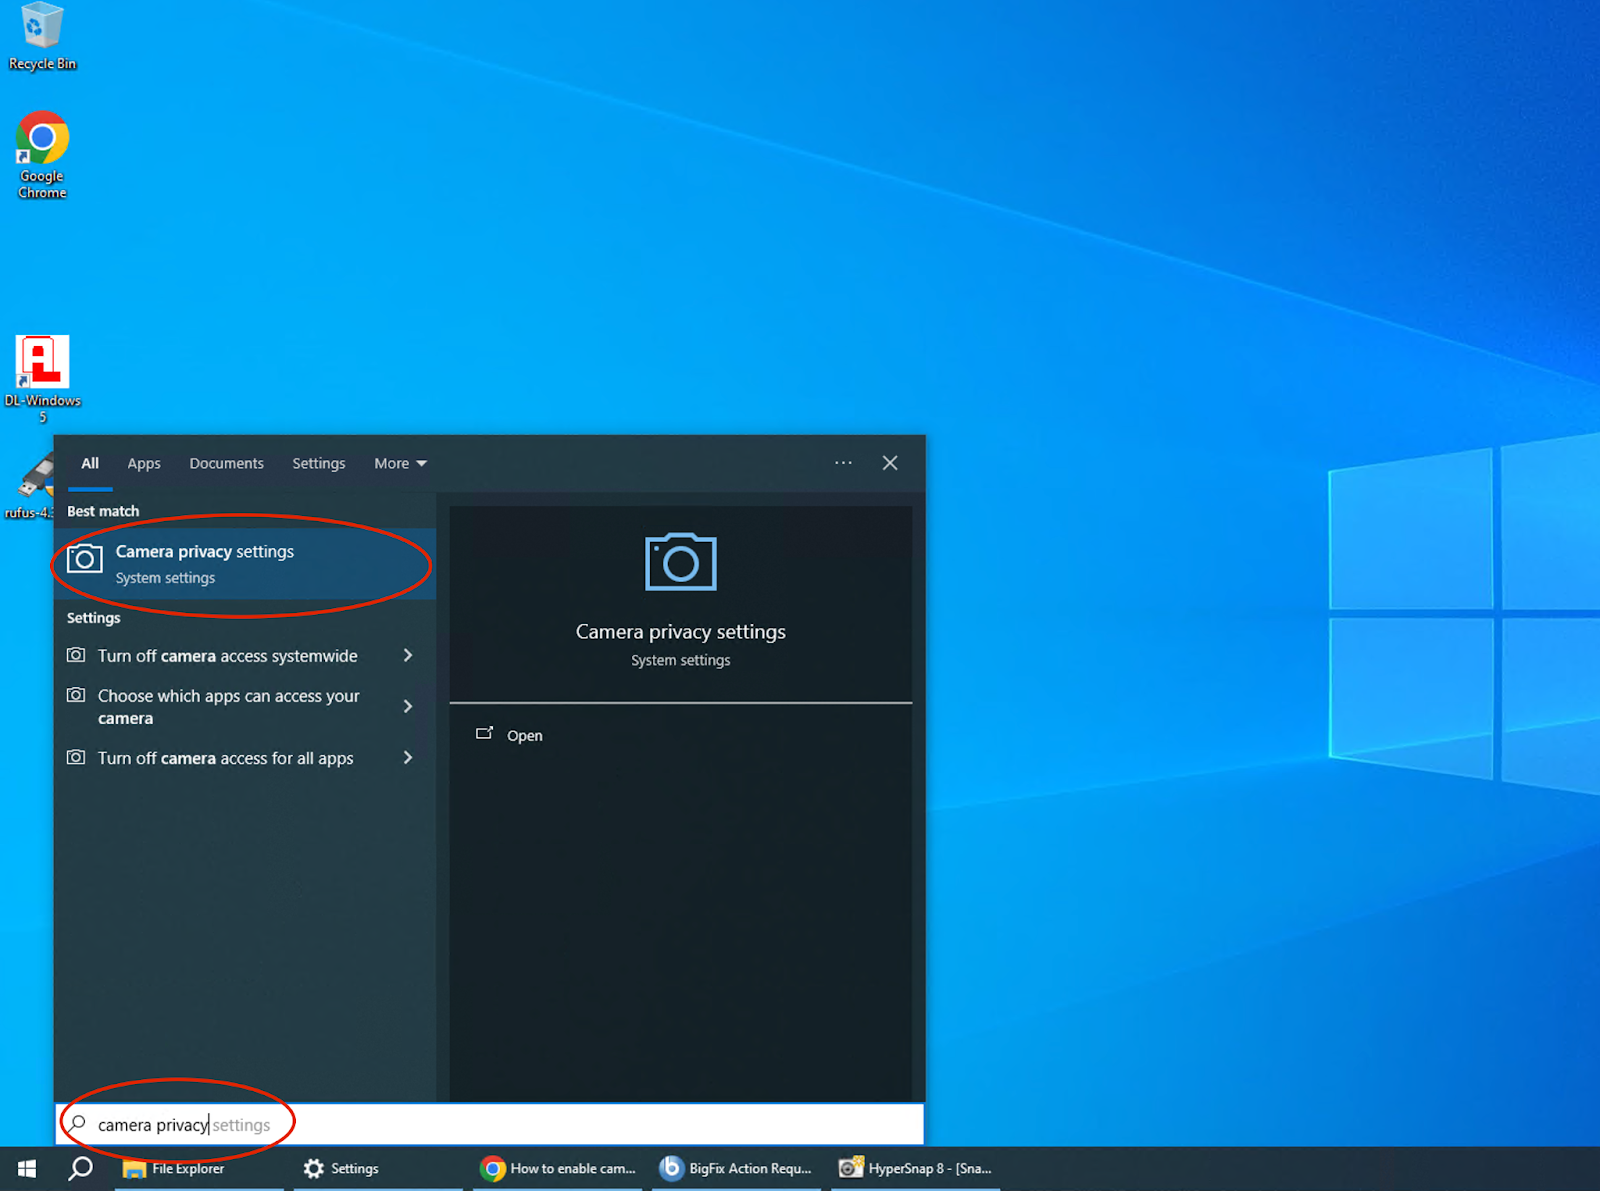
Task: Expand the More dropdown in search
Action: coord(400,464)
